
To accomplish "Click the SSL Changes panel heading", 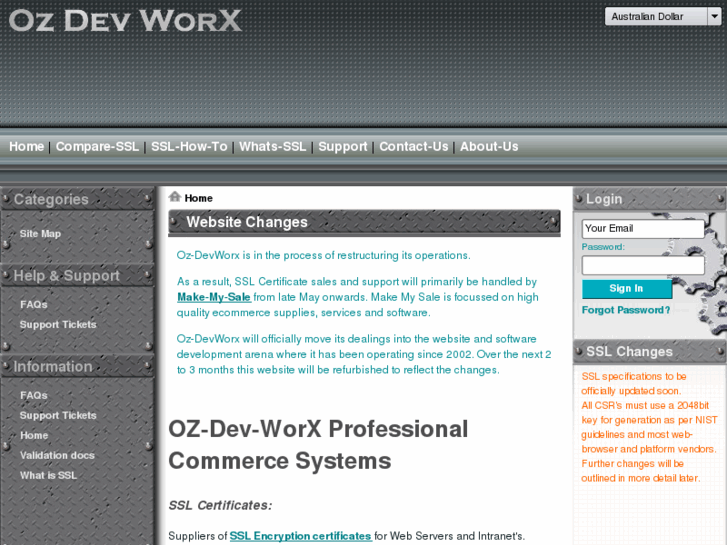I will 630,352.
